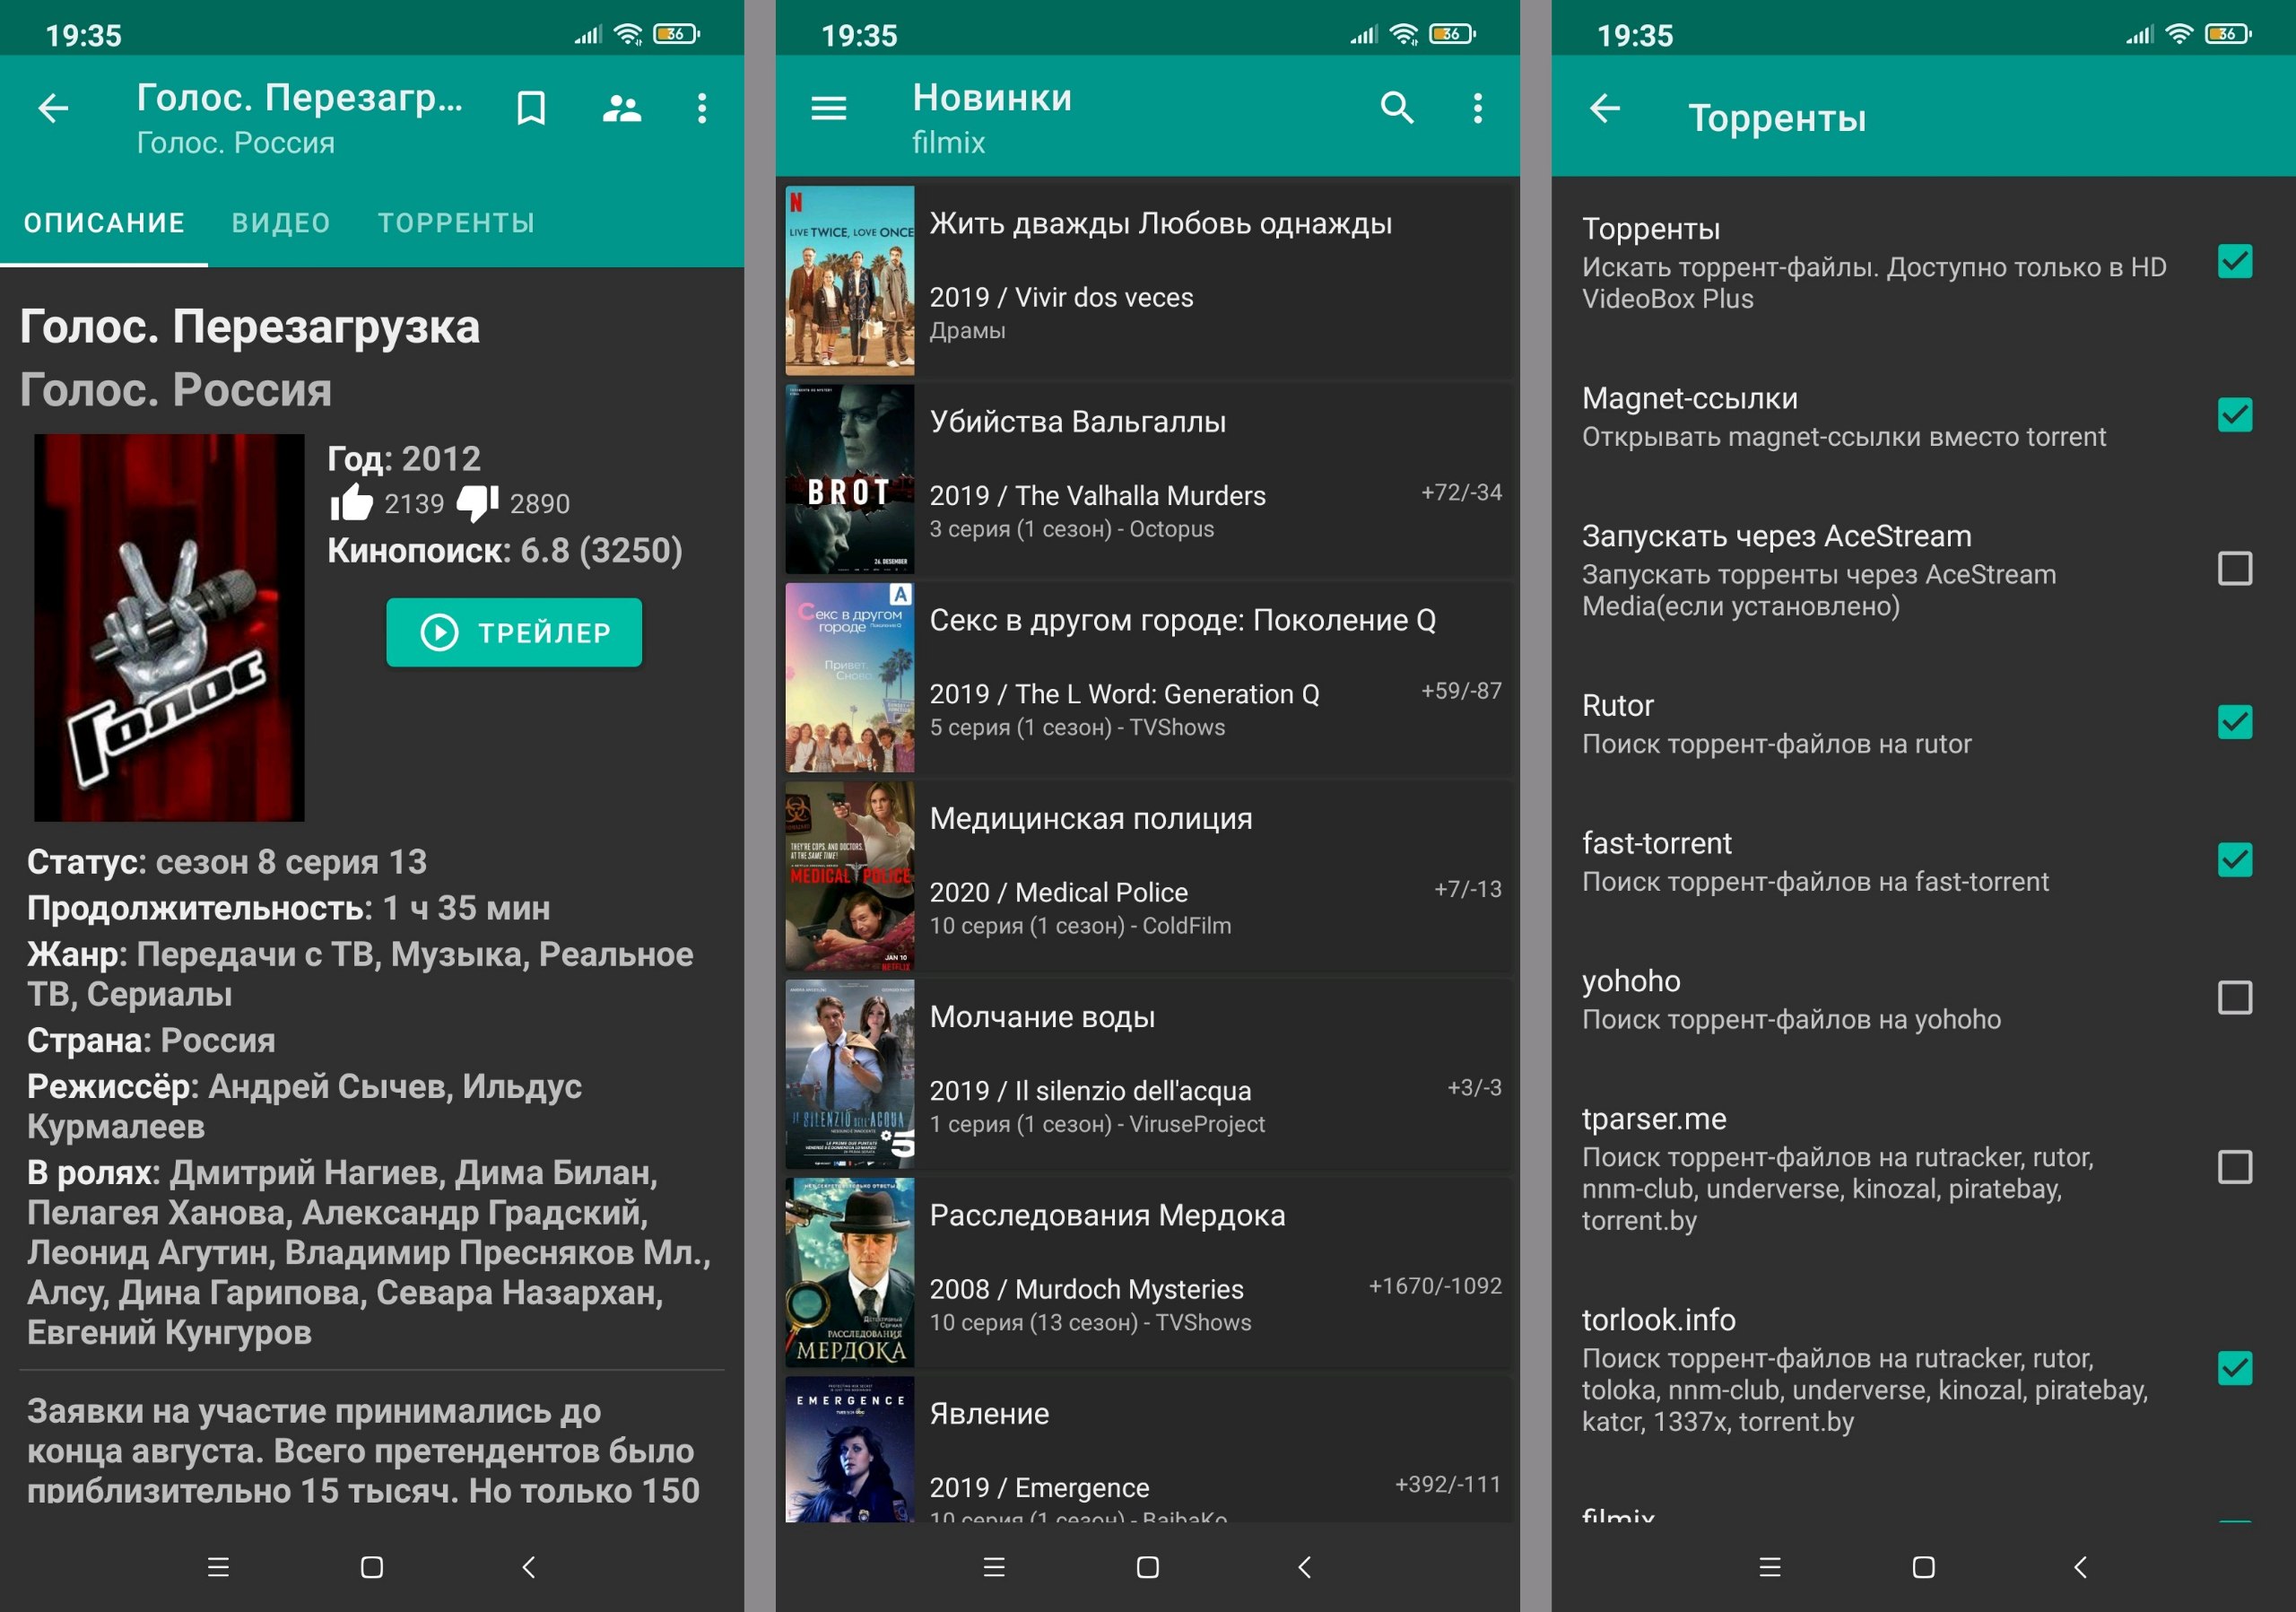
Task: Open the cast people icon
Action: click(621, 108)
